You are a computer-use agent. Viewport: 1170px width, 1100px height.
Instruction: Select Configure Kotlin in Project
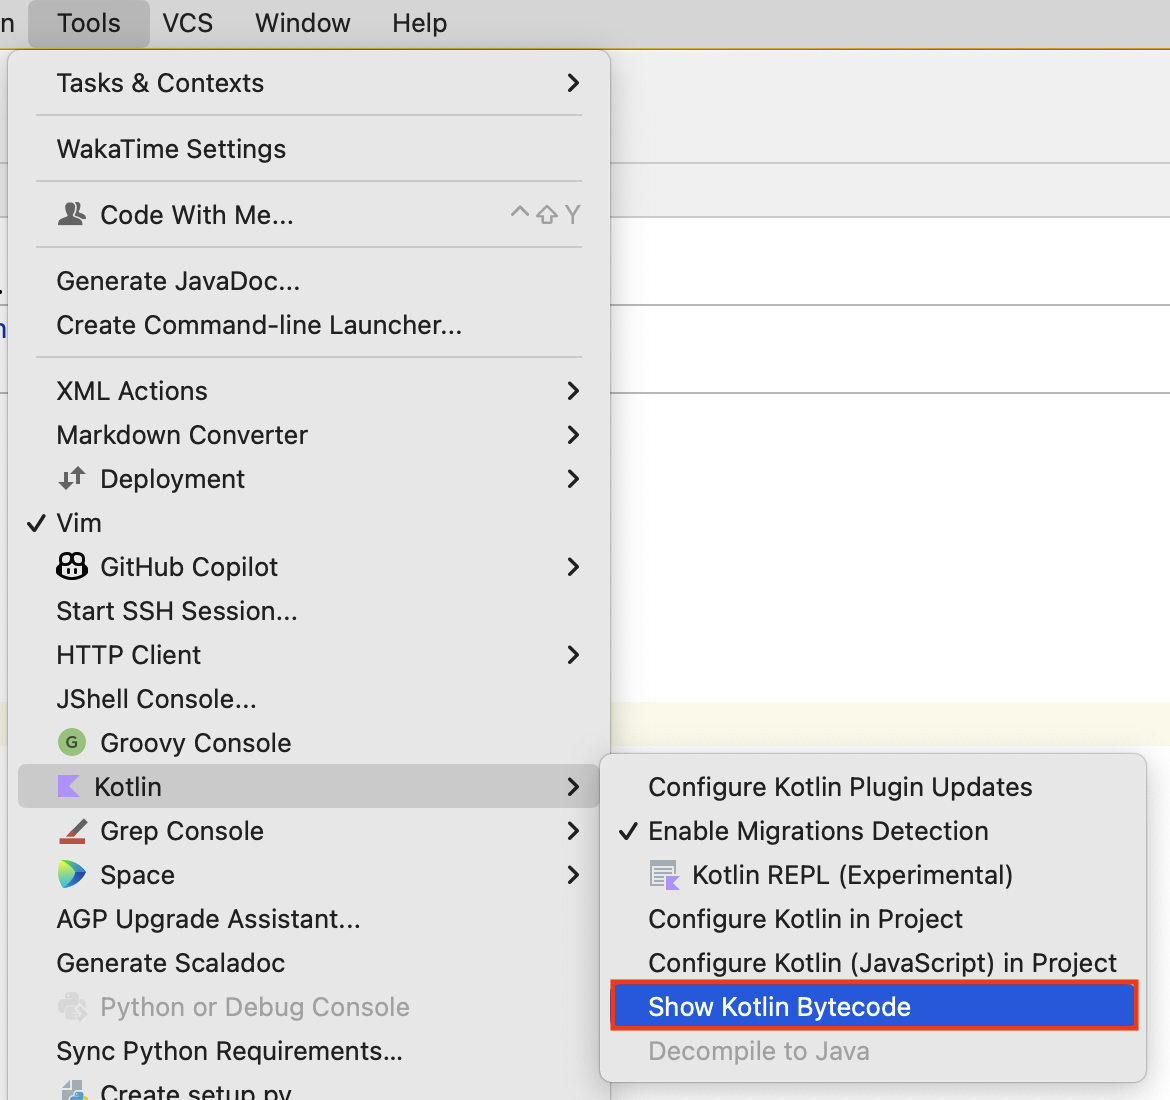tap(805, 918)
